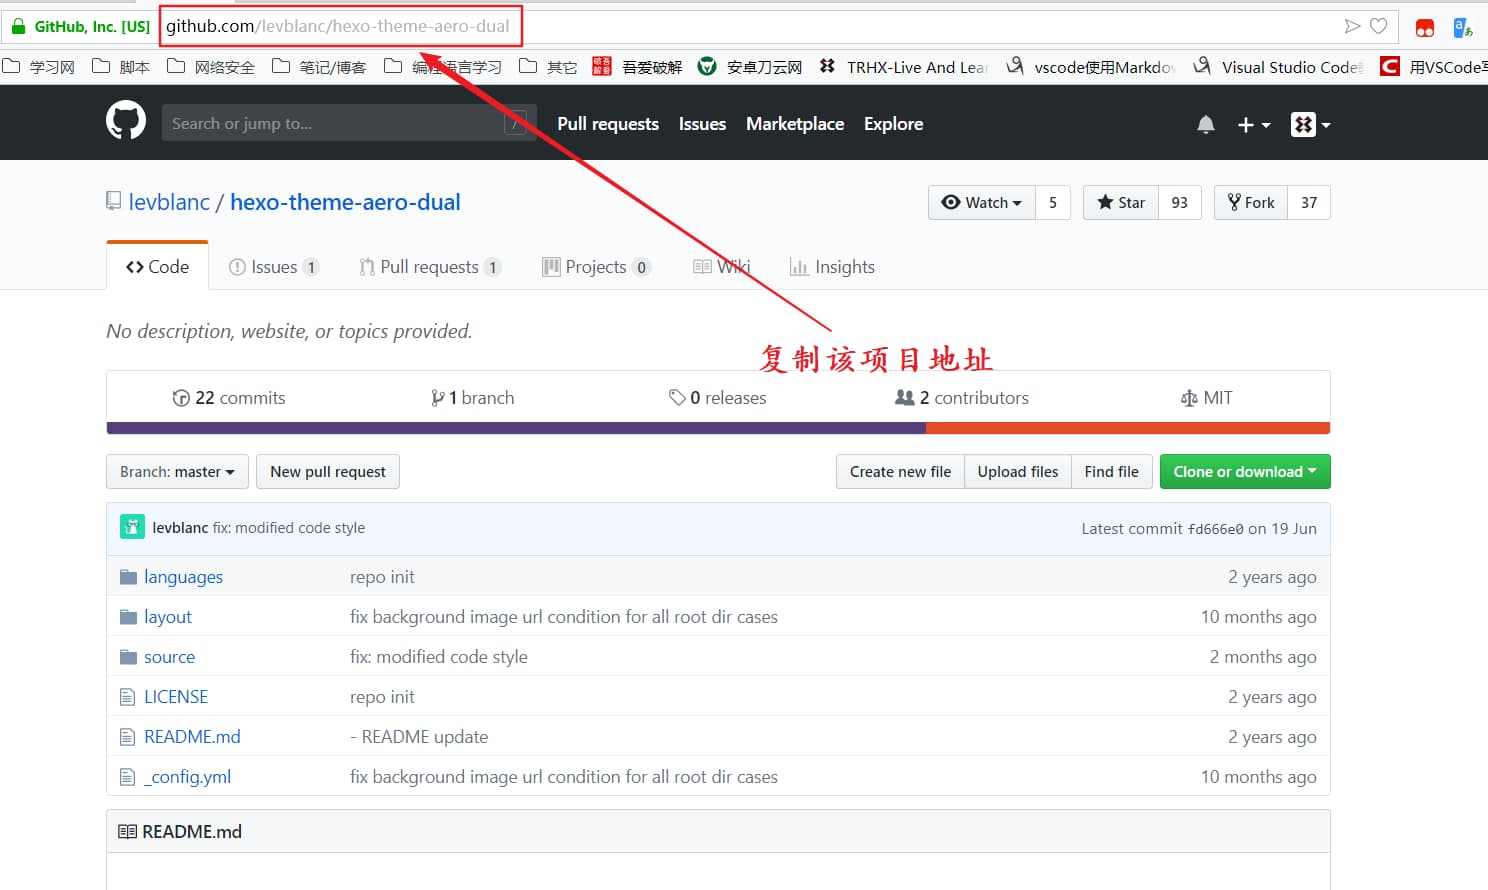Viewport: 1488px width, 890px height.
Task: View the 1 branch list
Action: [x=472, y=398]
